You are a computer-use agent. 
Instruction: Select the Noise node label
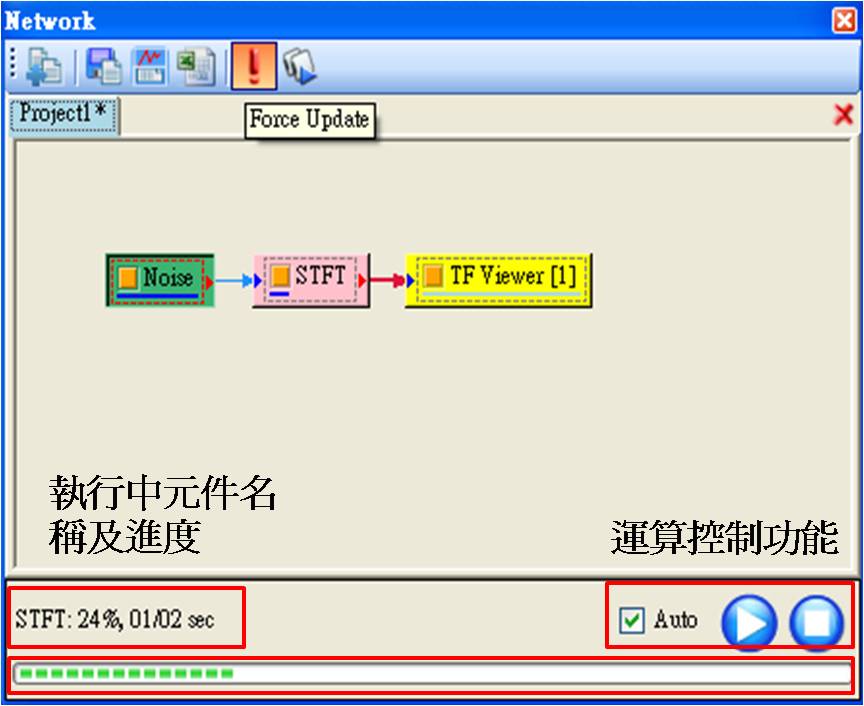click(167, 278)
